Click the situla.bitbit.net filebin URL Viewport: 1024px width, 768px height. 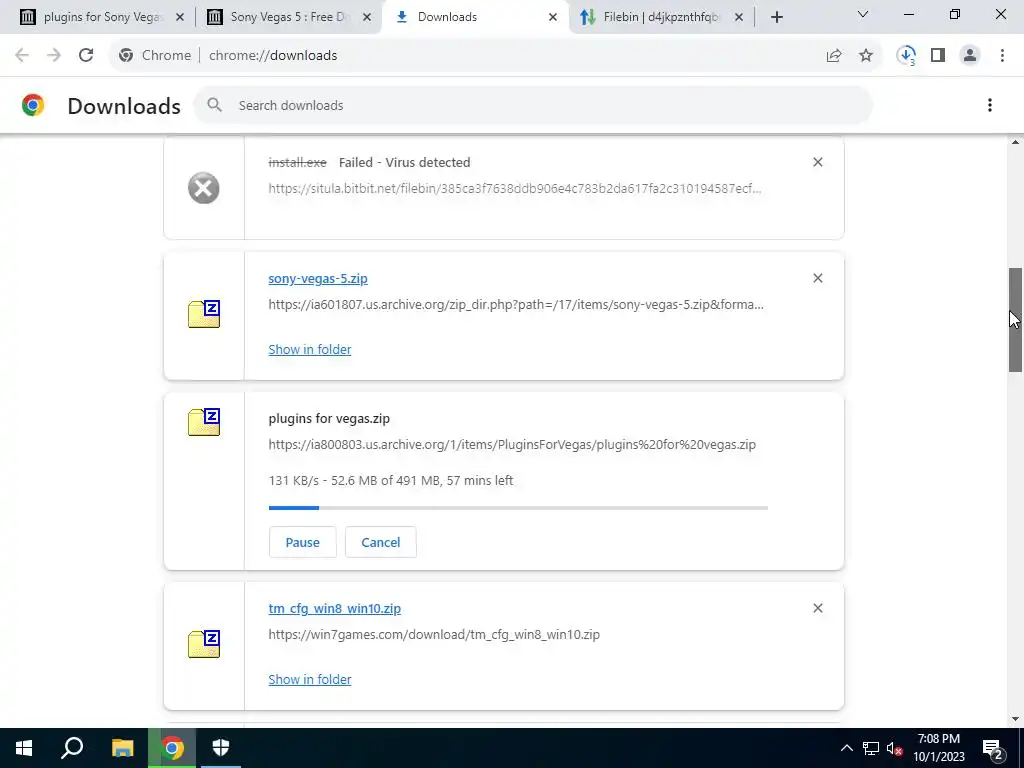(515, 188)
